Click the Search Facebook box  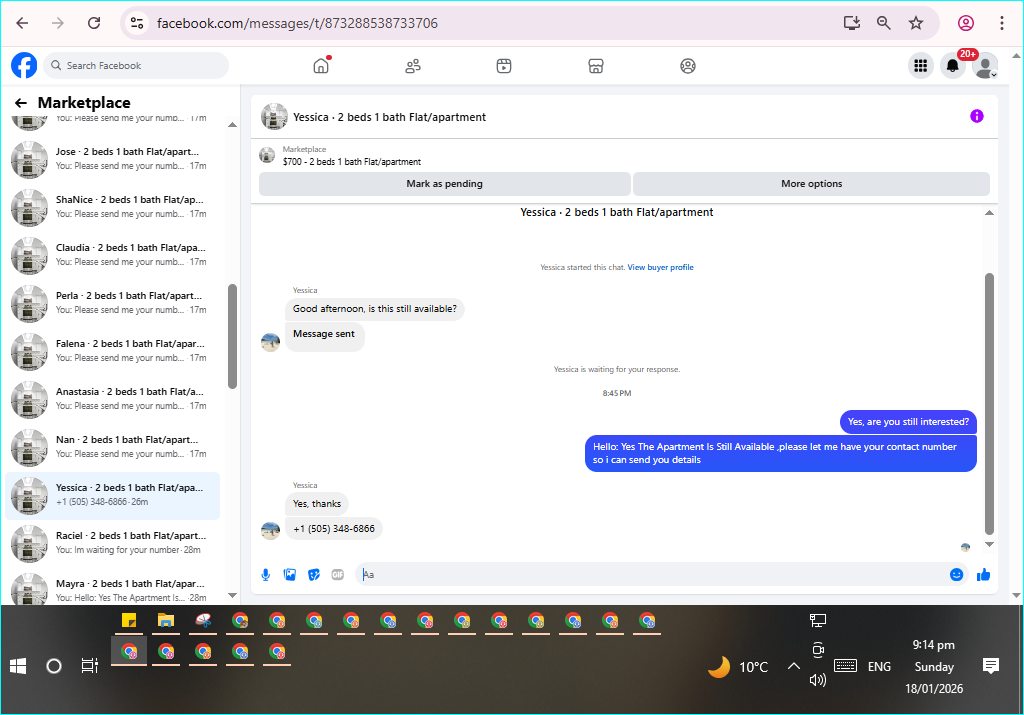136,65
